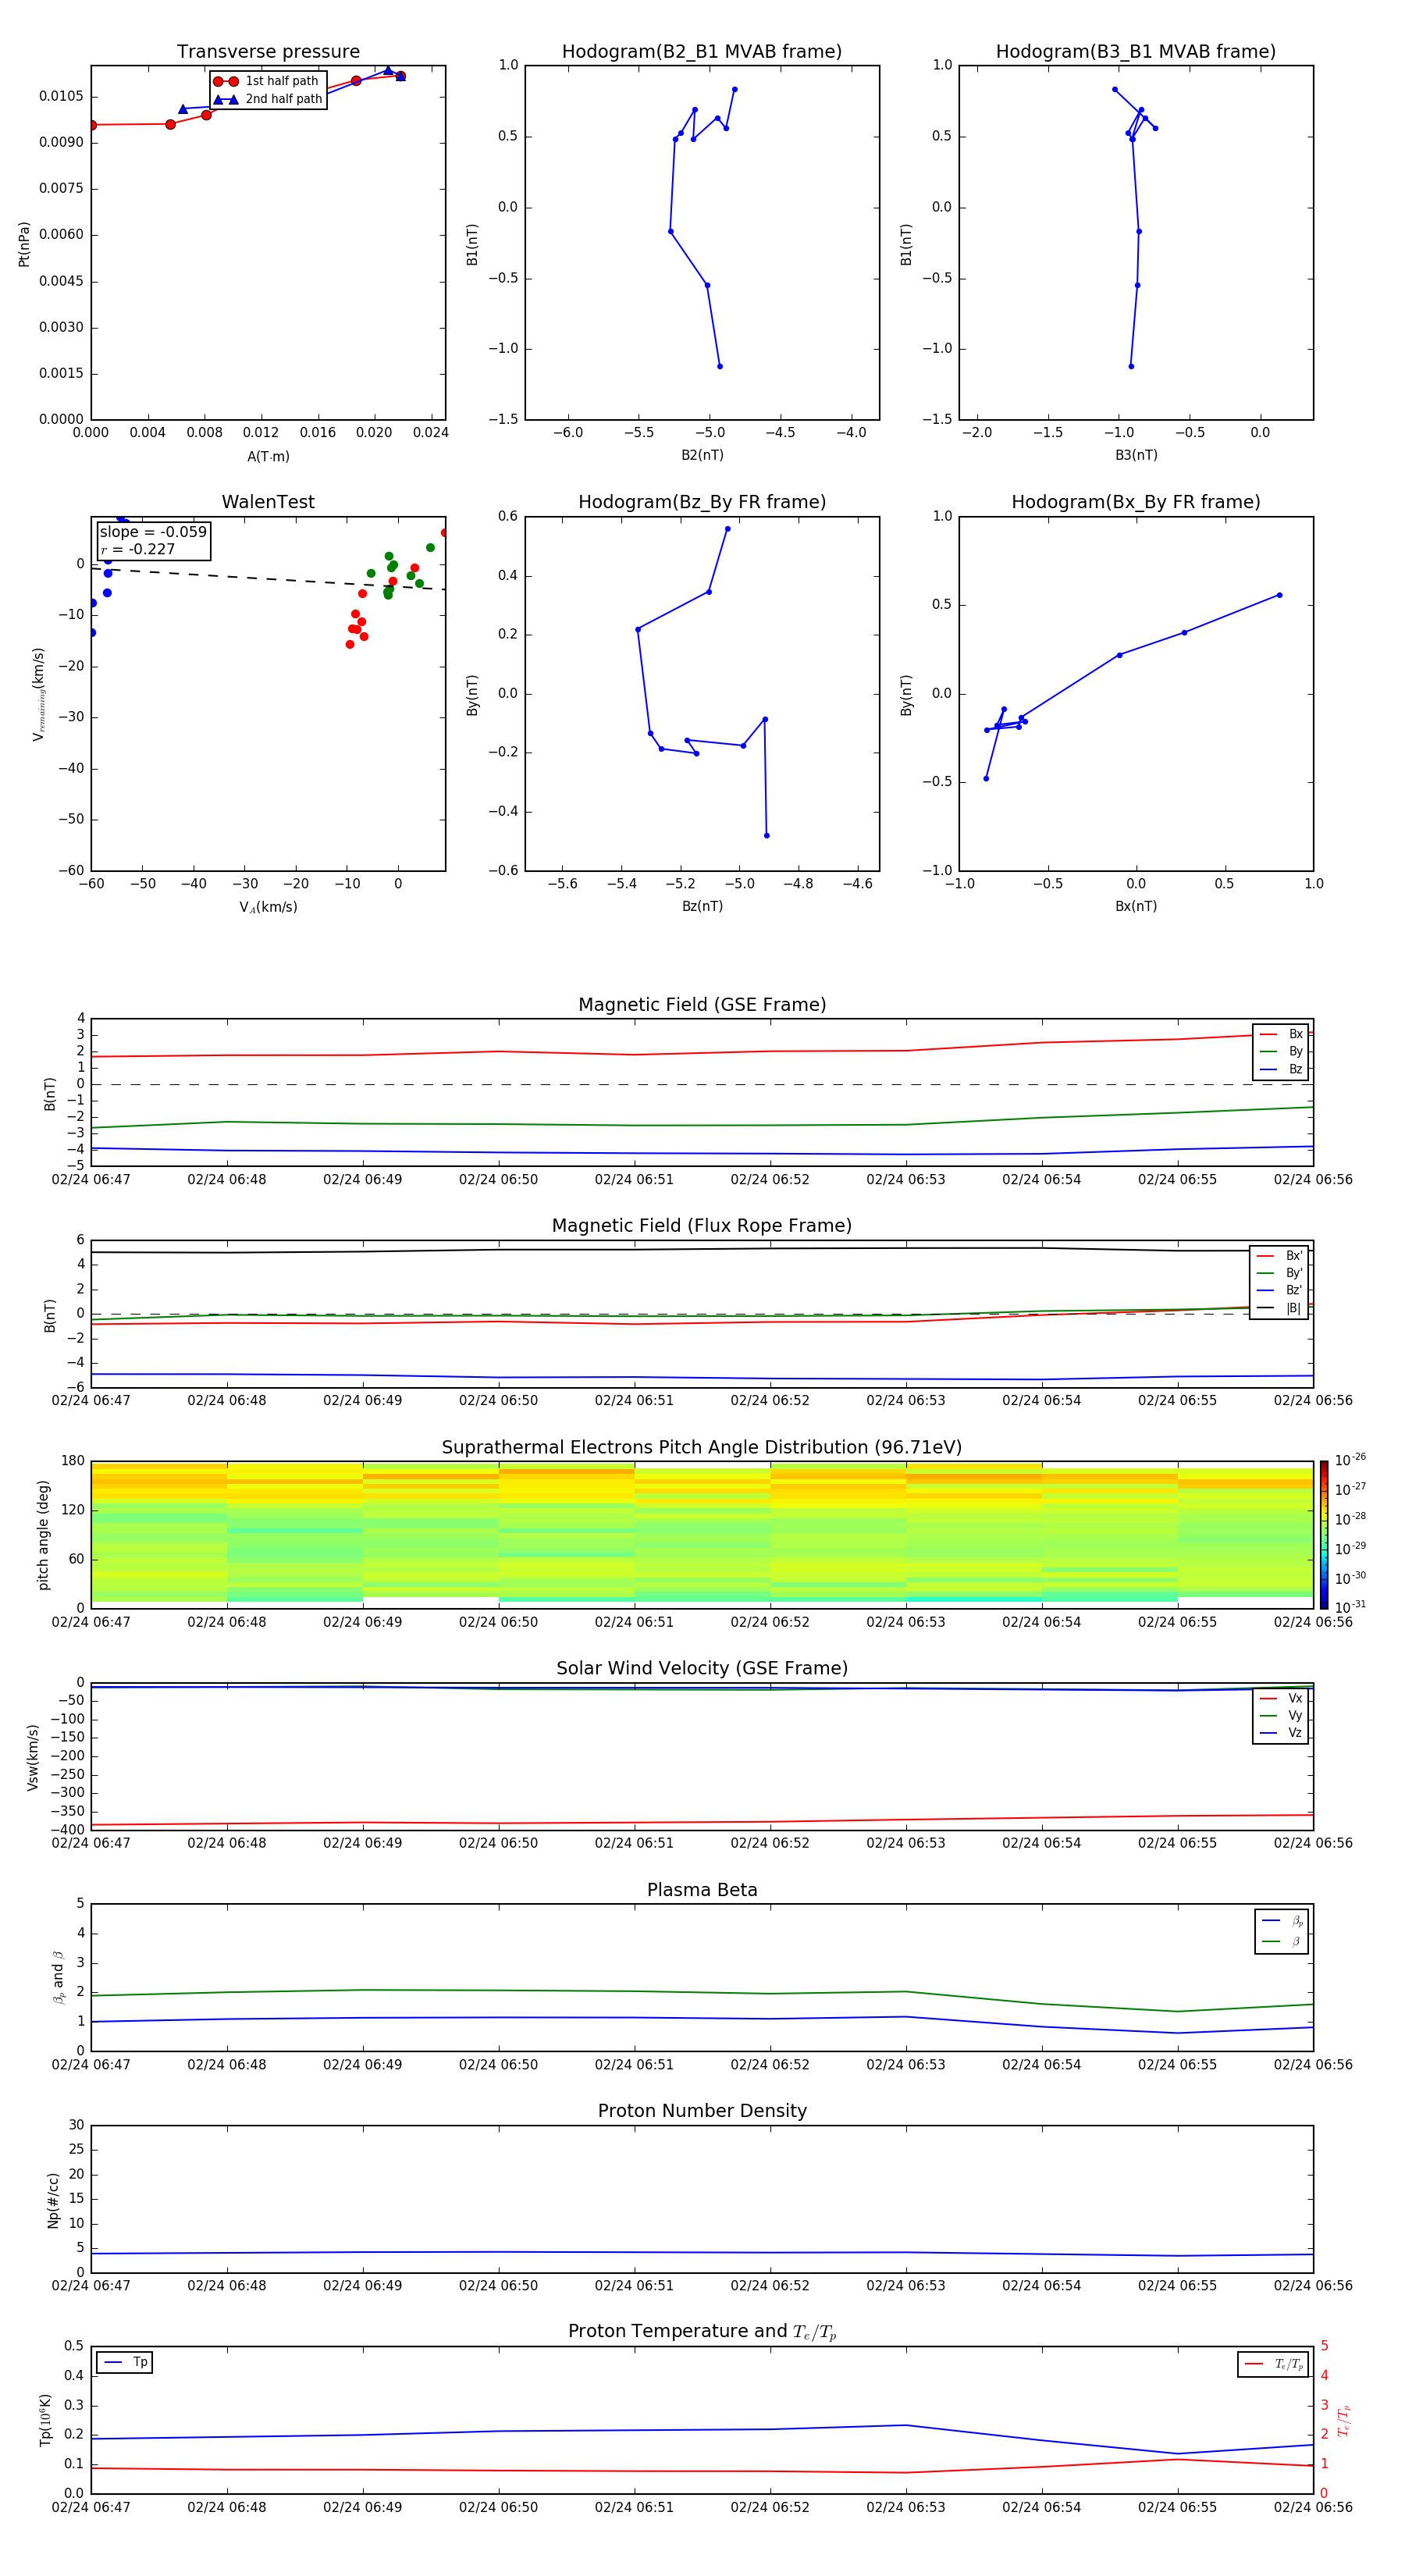Click the 'Bz(nT)' x-axis label
Screen dimensions: 1405x2576
702,906
